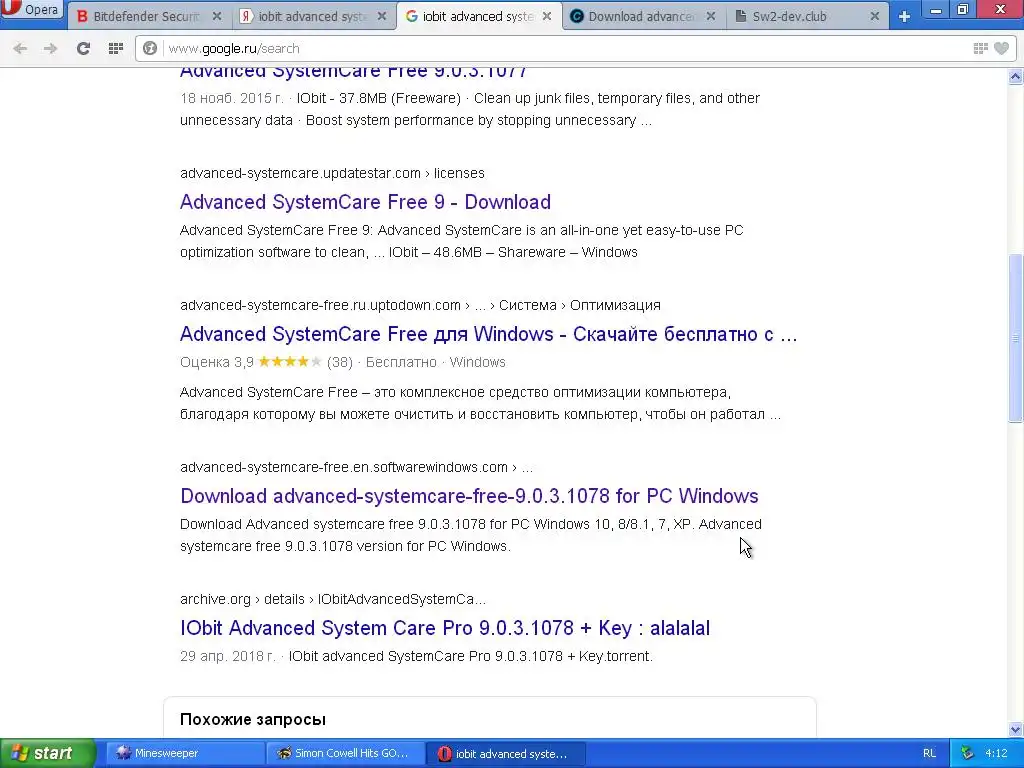The image size is (1024, 768).
Task: Bookmark page with the heart icon
Action: pos(1001,48)
